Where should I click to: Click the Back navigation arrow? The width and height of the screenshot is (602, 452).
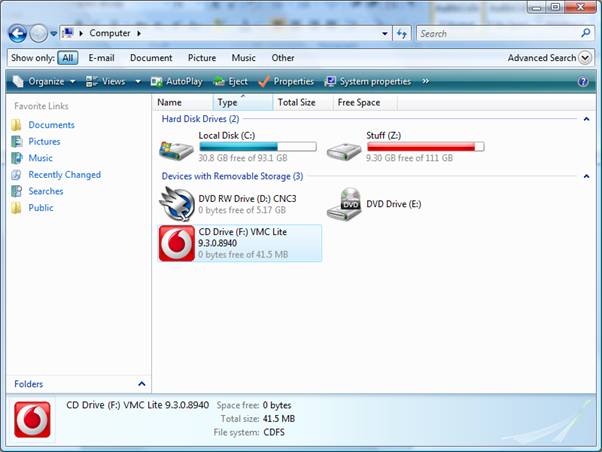pos(17,33)
